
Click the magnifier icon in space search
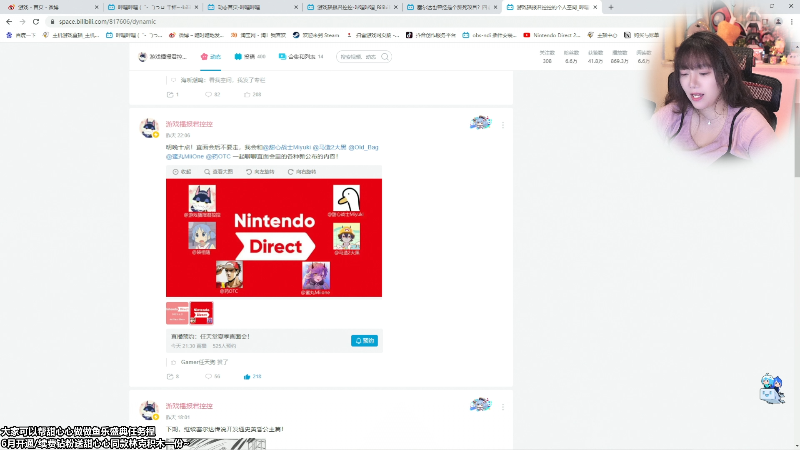coord(385,57)
